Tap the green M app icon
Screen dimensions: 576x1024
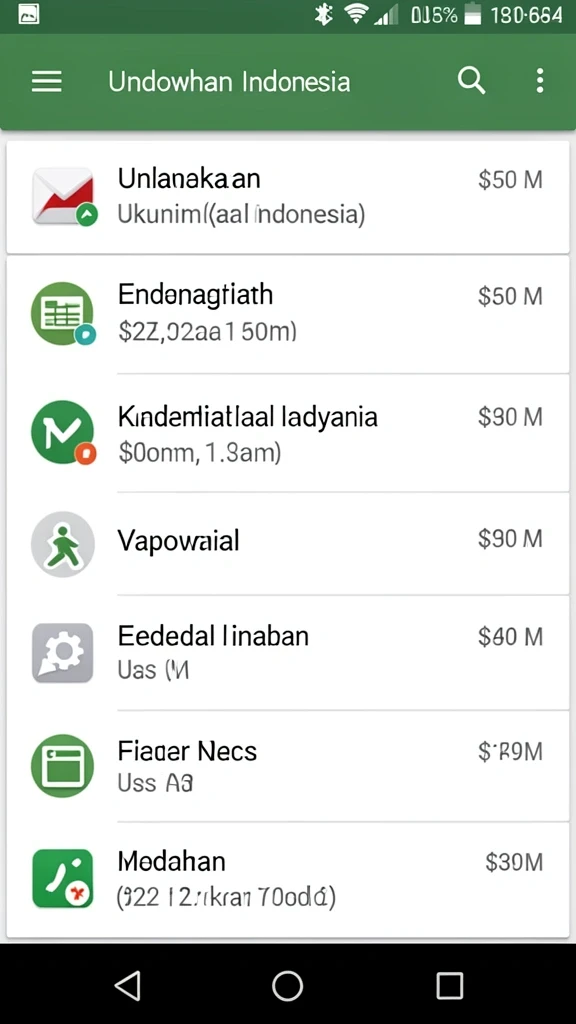click(63, 432)
